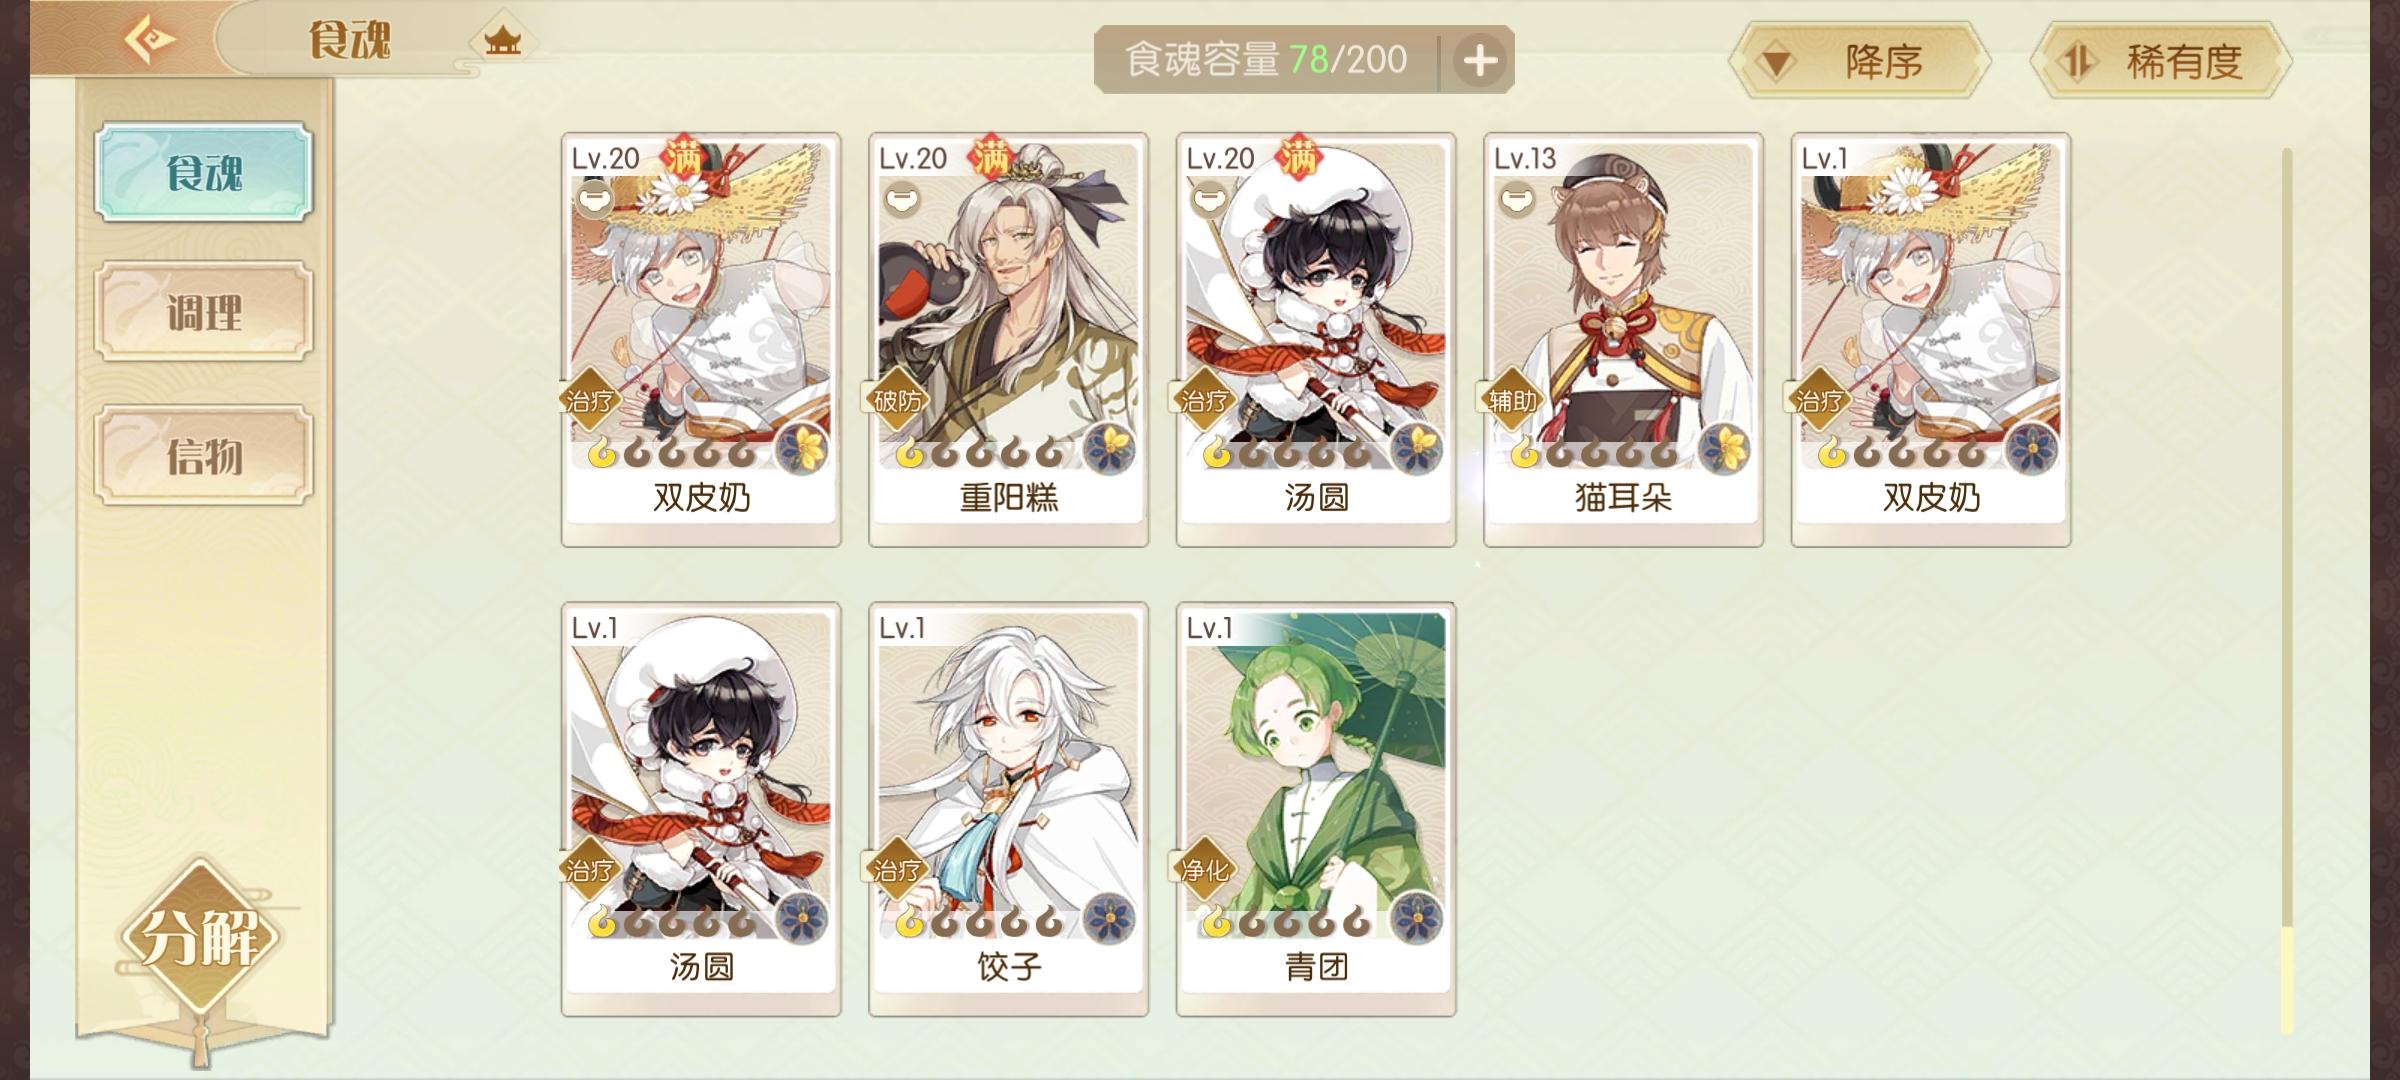Toggle the round mark on Lv.20 汤圆
Image resolution: width=2400 pixels, height=1080 pixels.
(x=1208, y=200)
